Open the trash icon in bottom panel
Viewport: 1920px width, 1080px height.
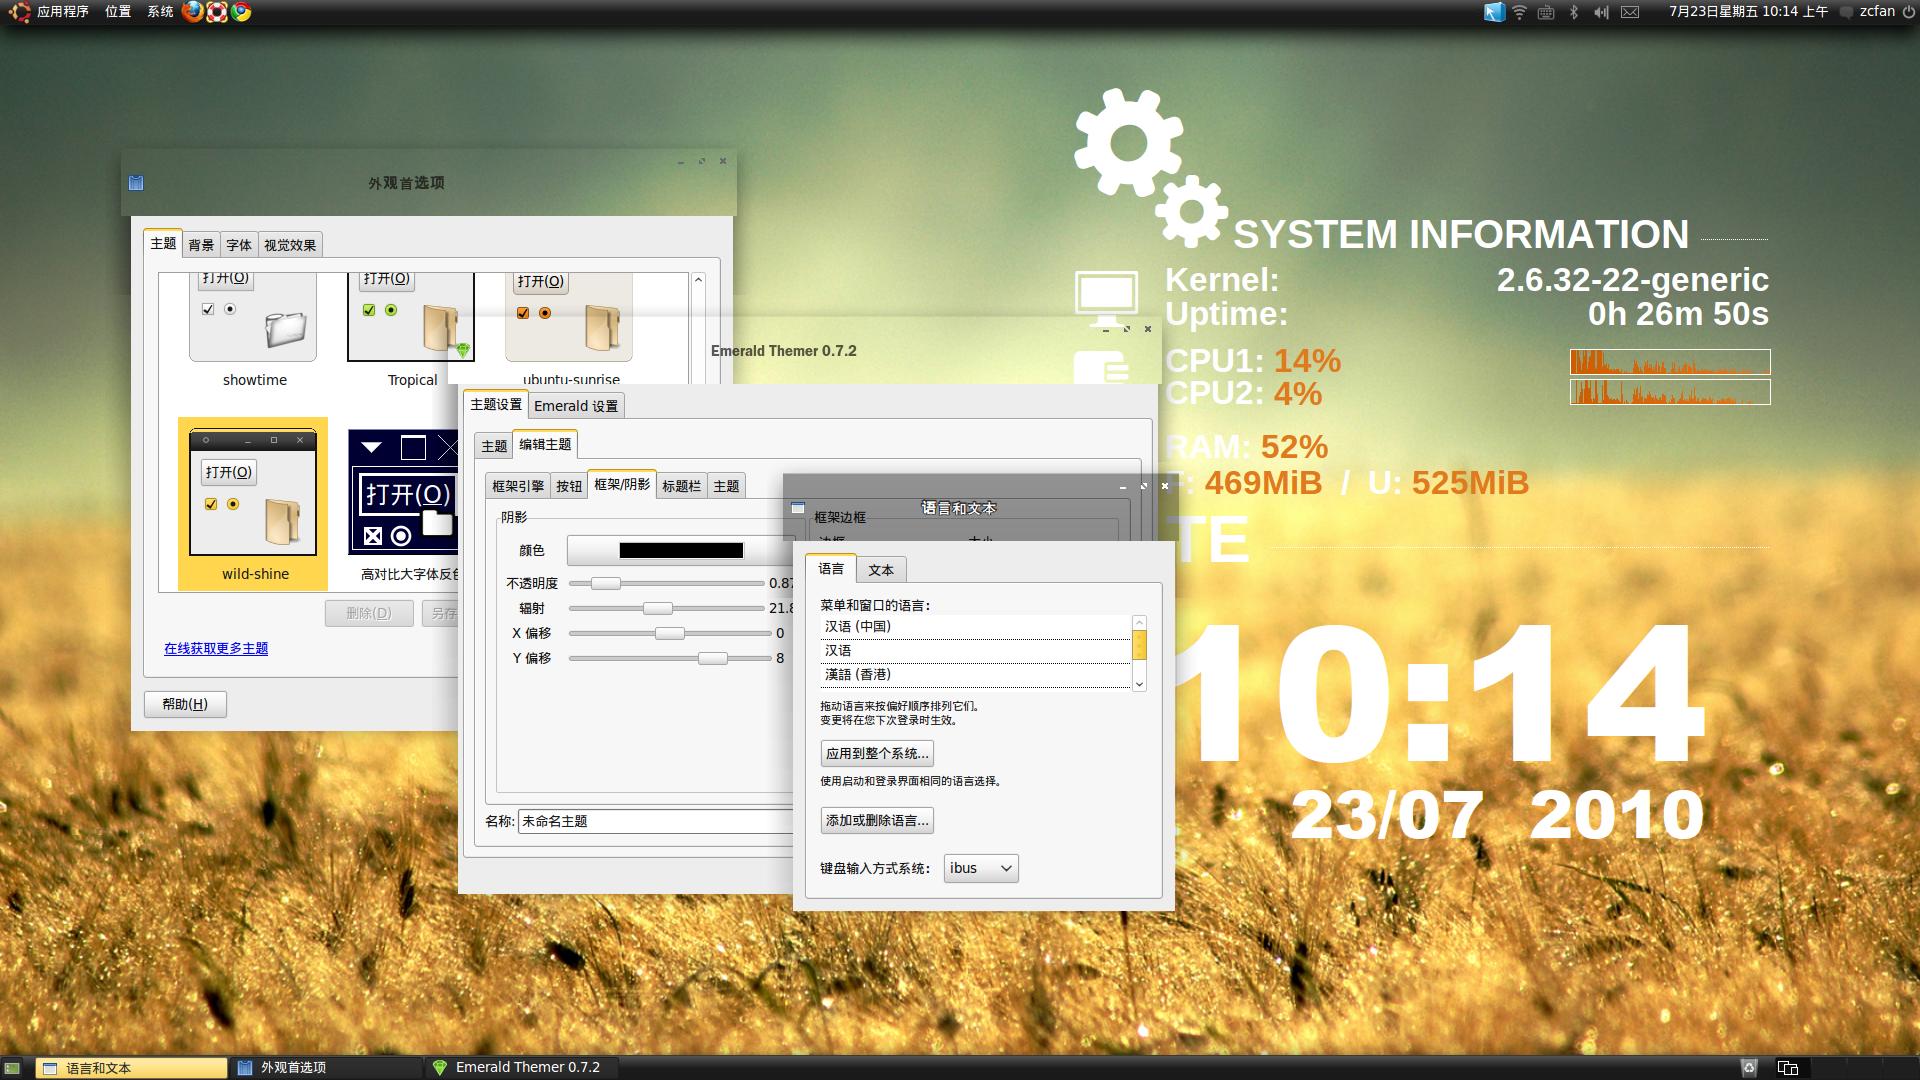[x=1749, y=1068]
